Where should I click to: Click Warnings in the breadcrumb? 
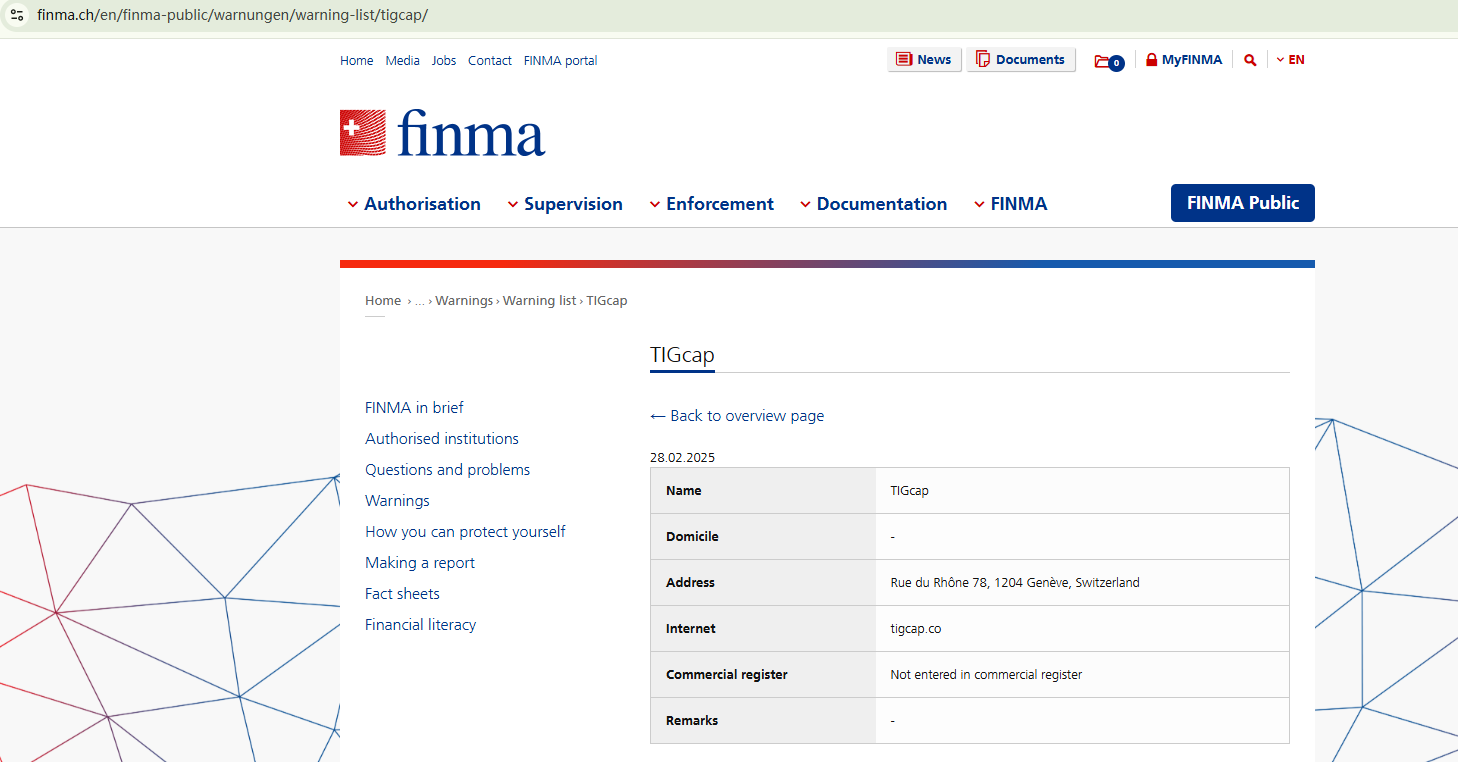(464, 301)
